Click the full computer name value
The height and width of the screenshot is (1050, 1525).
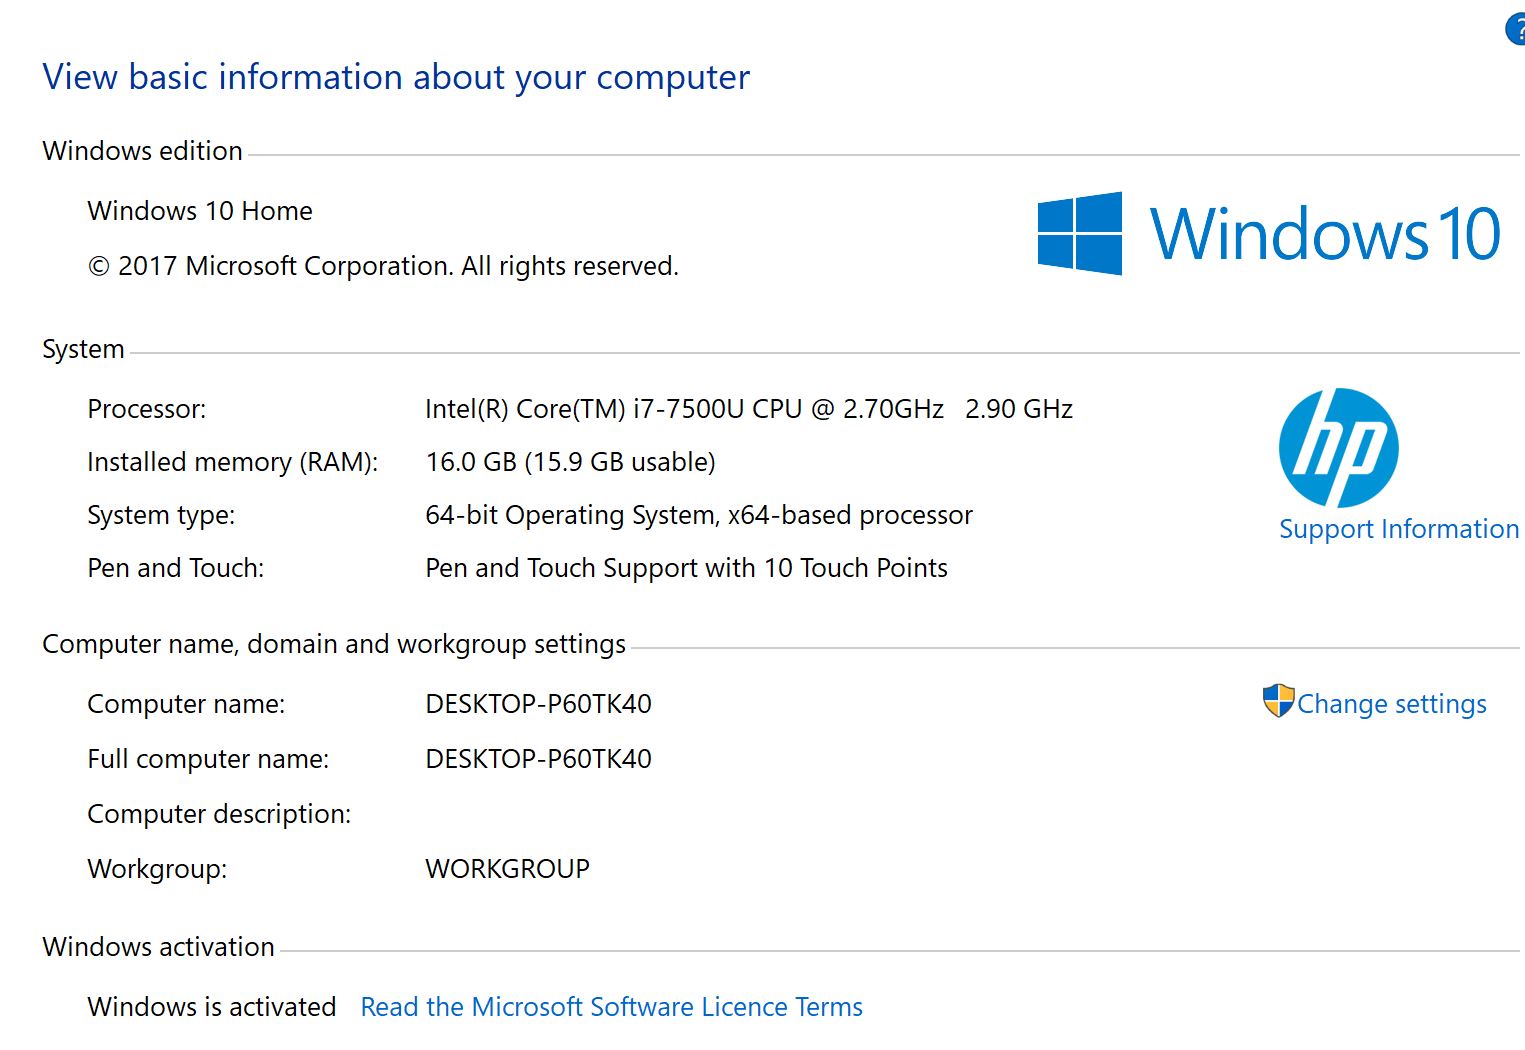coord(538,759)
